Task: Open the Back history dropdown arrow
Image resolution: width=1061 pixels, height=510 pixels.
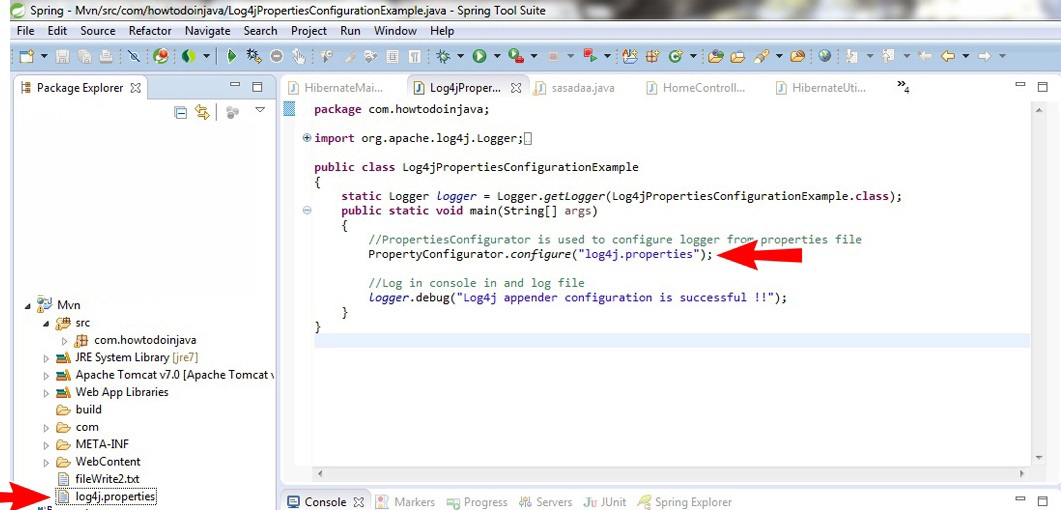Action: click(x=966, y=56)
